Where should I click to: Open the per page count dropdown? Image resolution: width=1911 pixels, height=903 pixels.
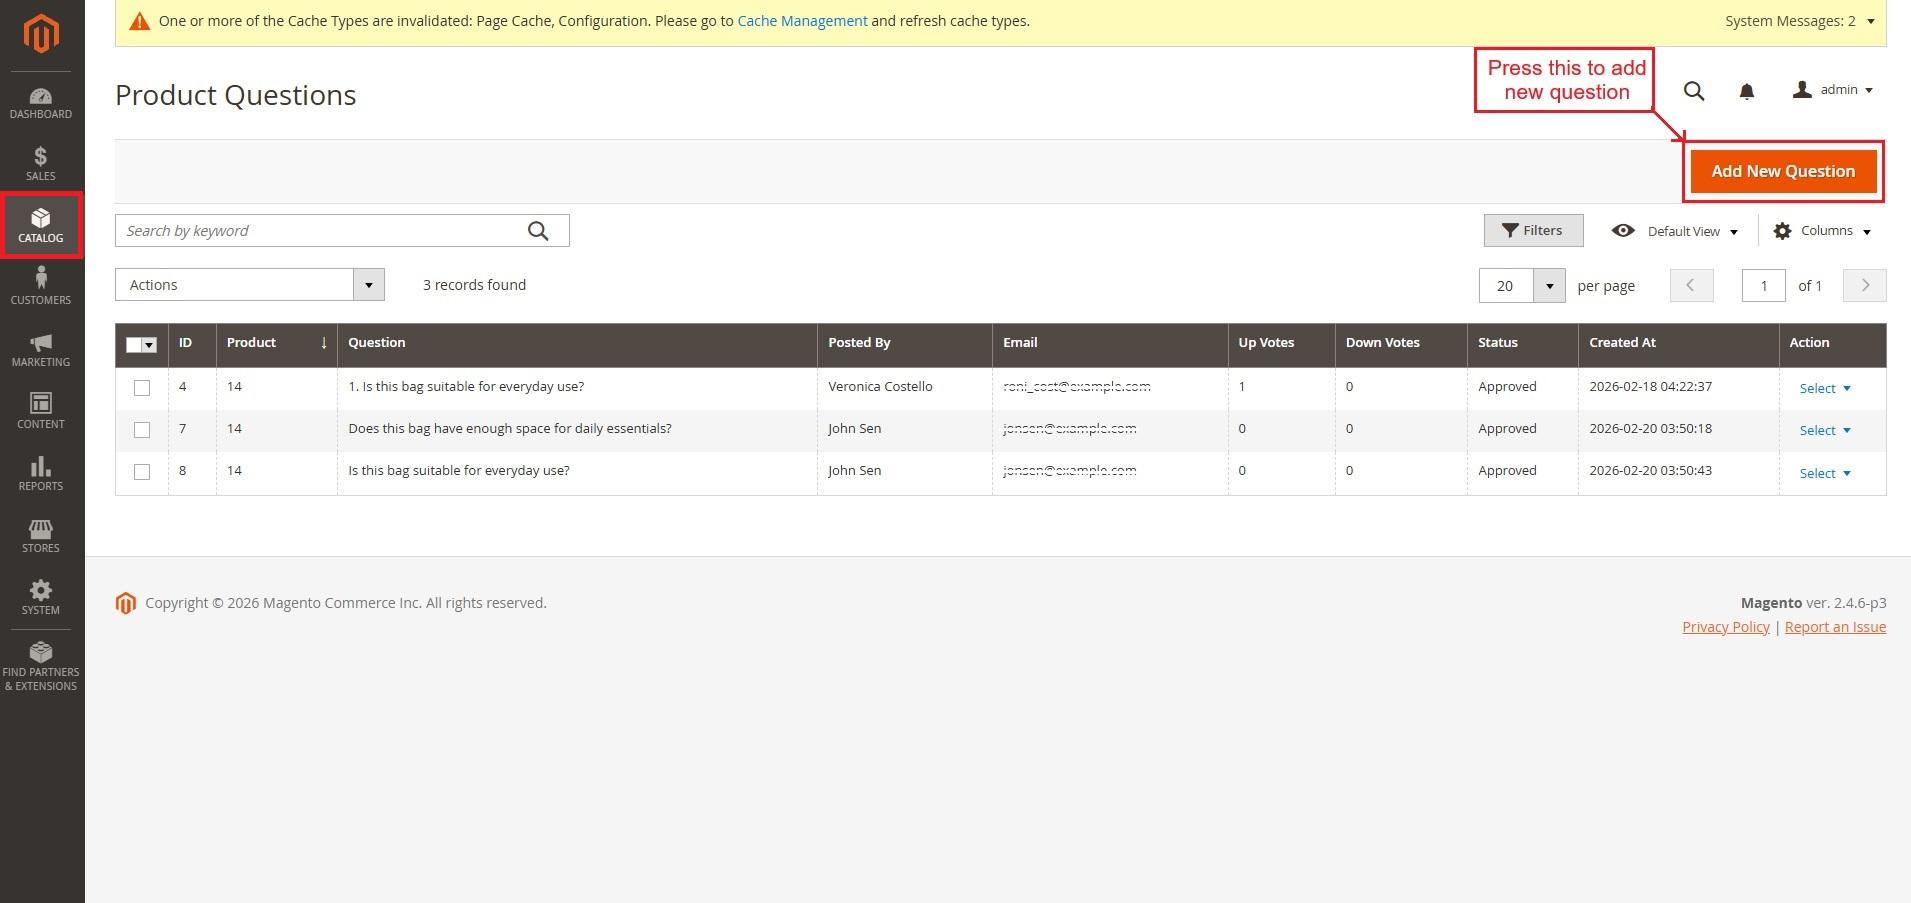pyautogui.click(x=1549, y=286)
